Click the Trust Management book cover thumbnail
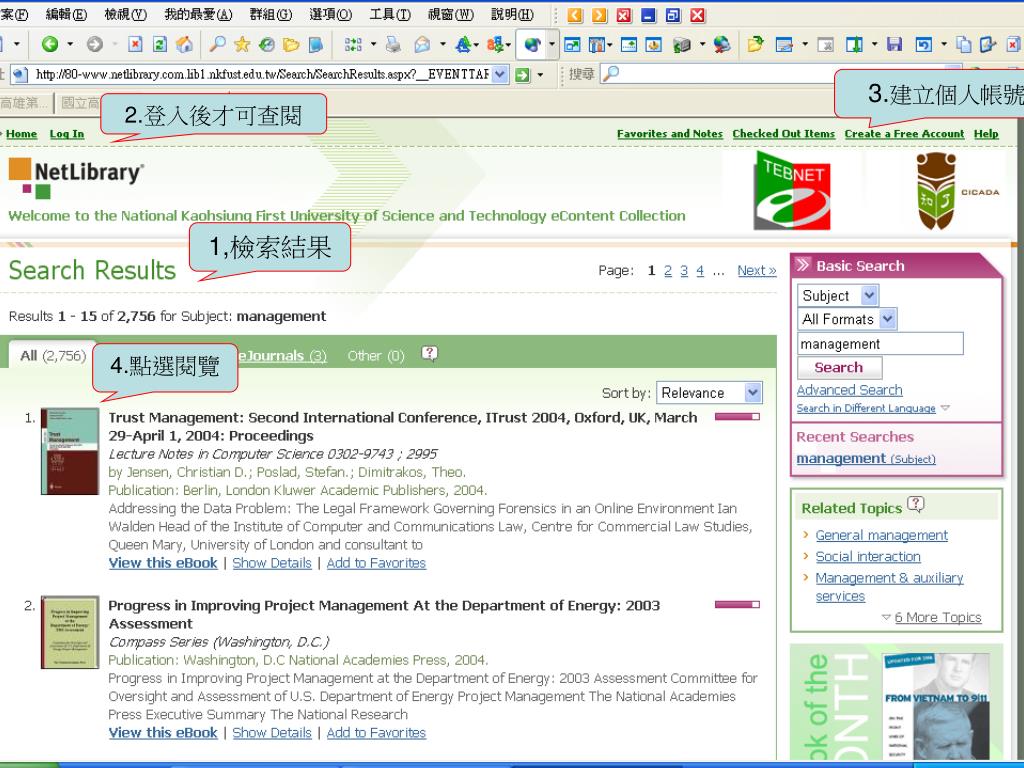The width and height of the screenshot is (1024, 768). [70, 451]
